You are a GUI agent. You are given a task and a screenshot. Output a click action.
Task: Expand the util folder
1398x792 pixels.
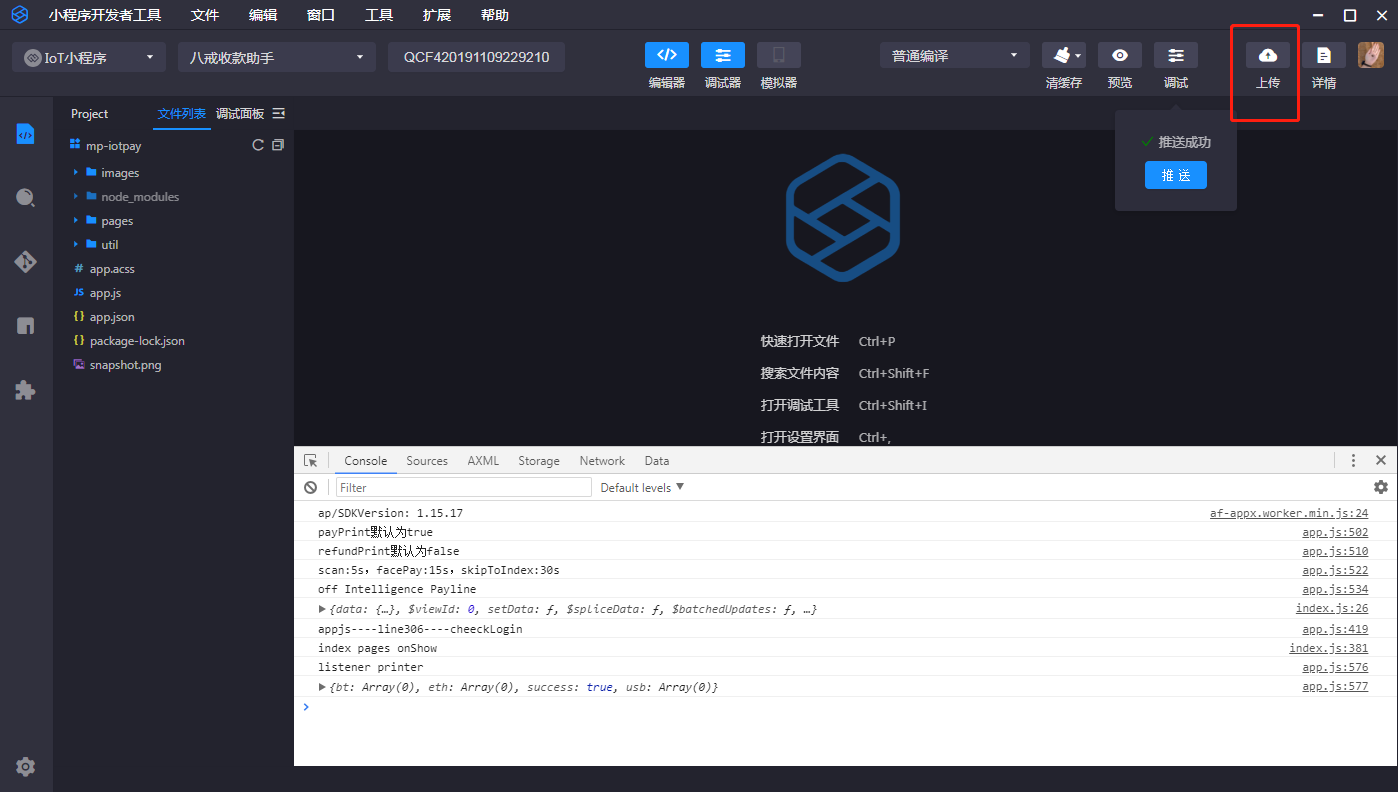(x=75, y=245)
